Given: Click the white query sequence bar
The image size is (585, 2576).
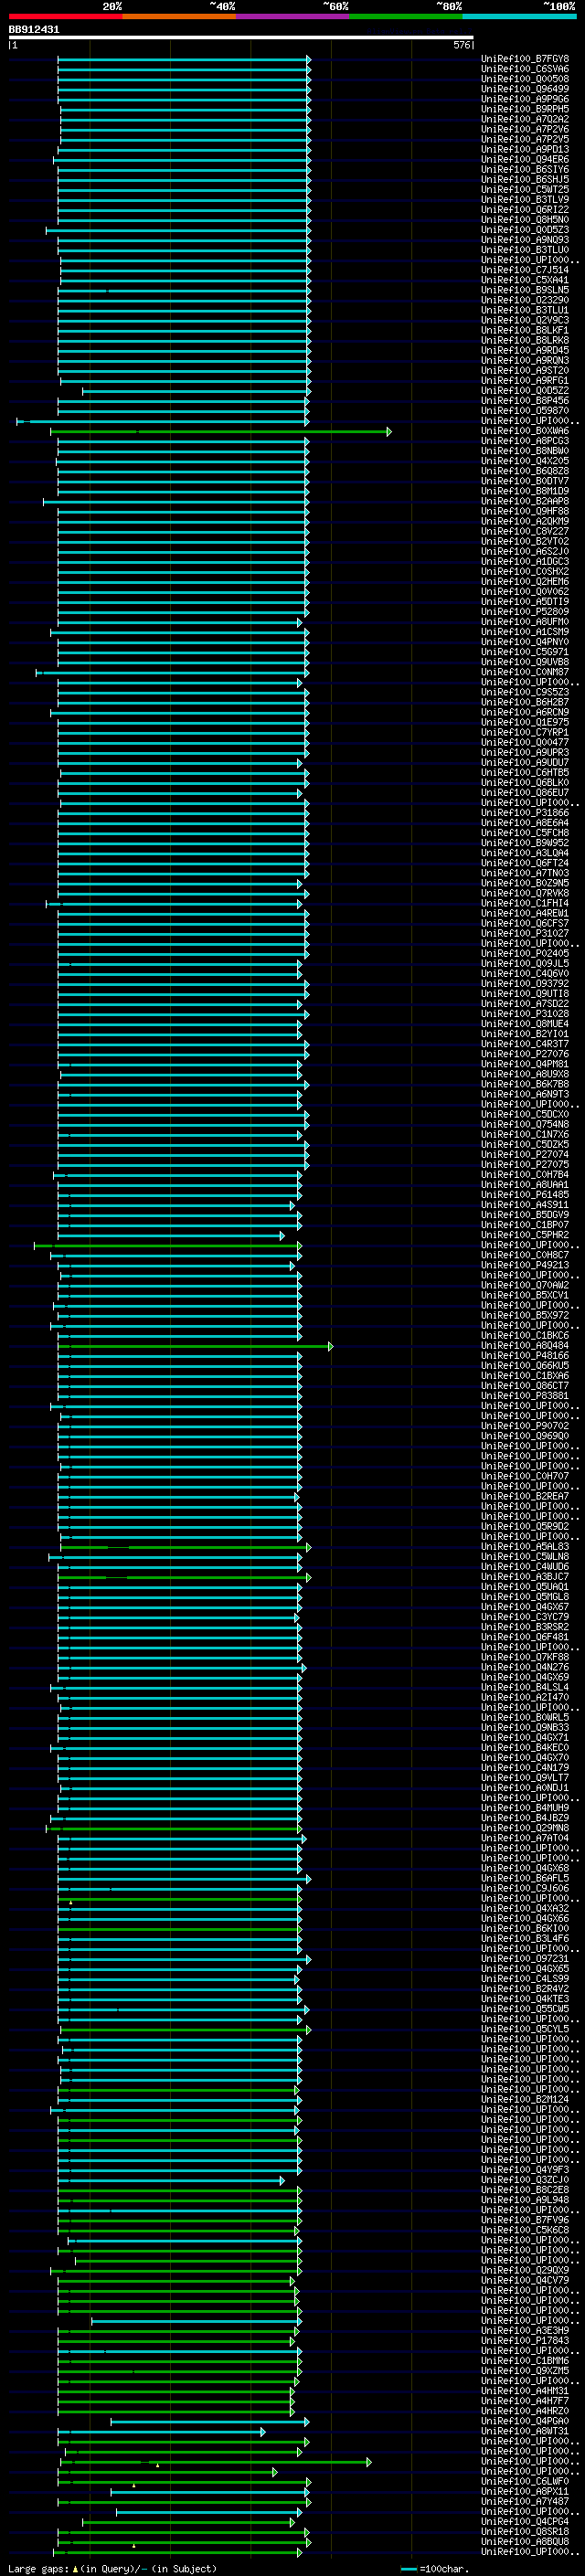Looking at the screenshot, I should pos(241,38).
